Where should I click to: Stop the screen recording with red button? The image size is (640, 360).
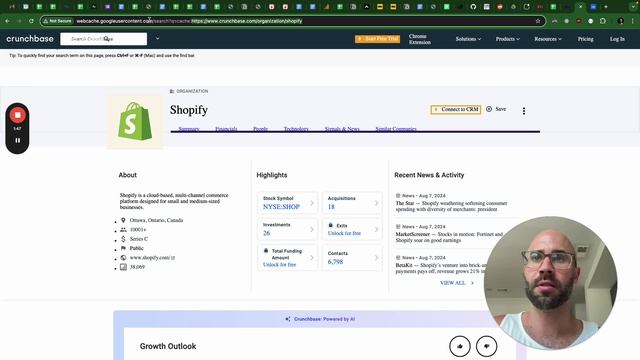coord(17,115)
